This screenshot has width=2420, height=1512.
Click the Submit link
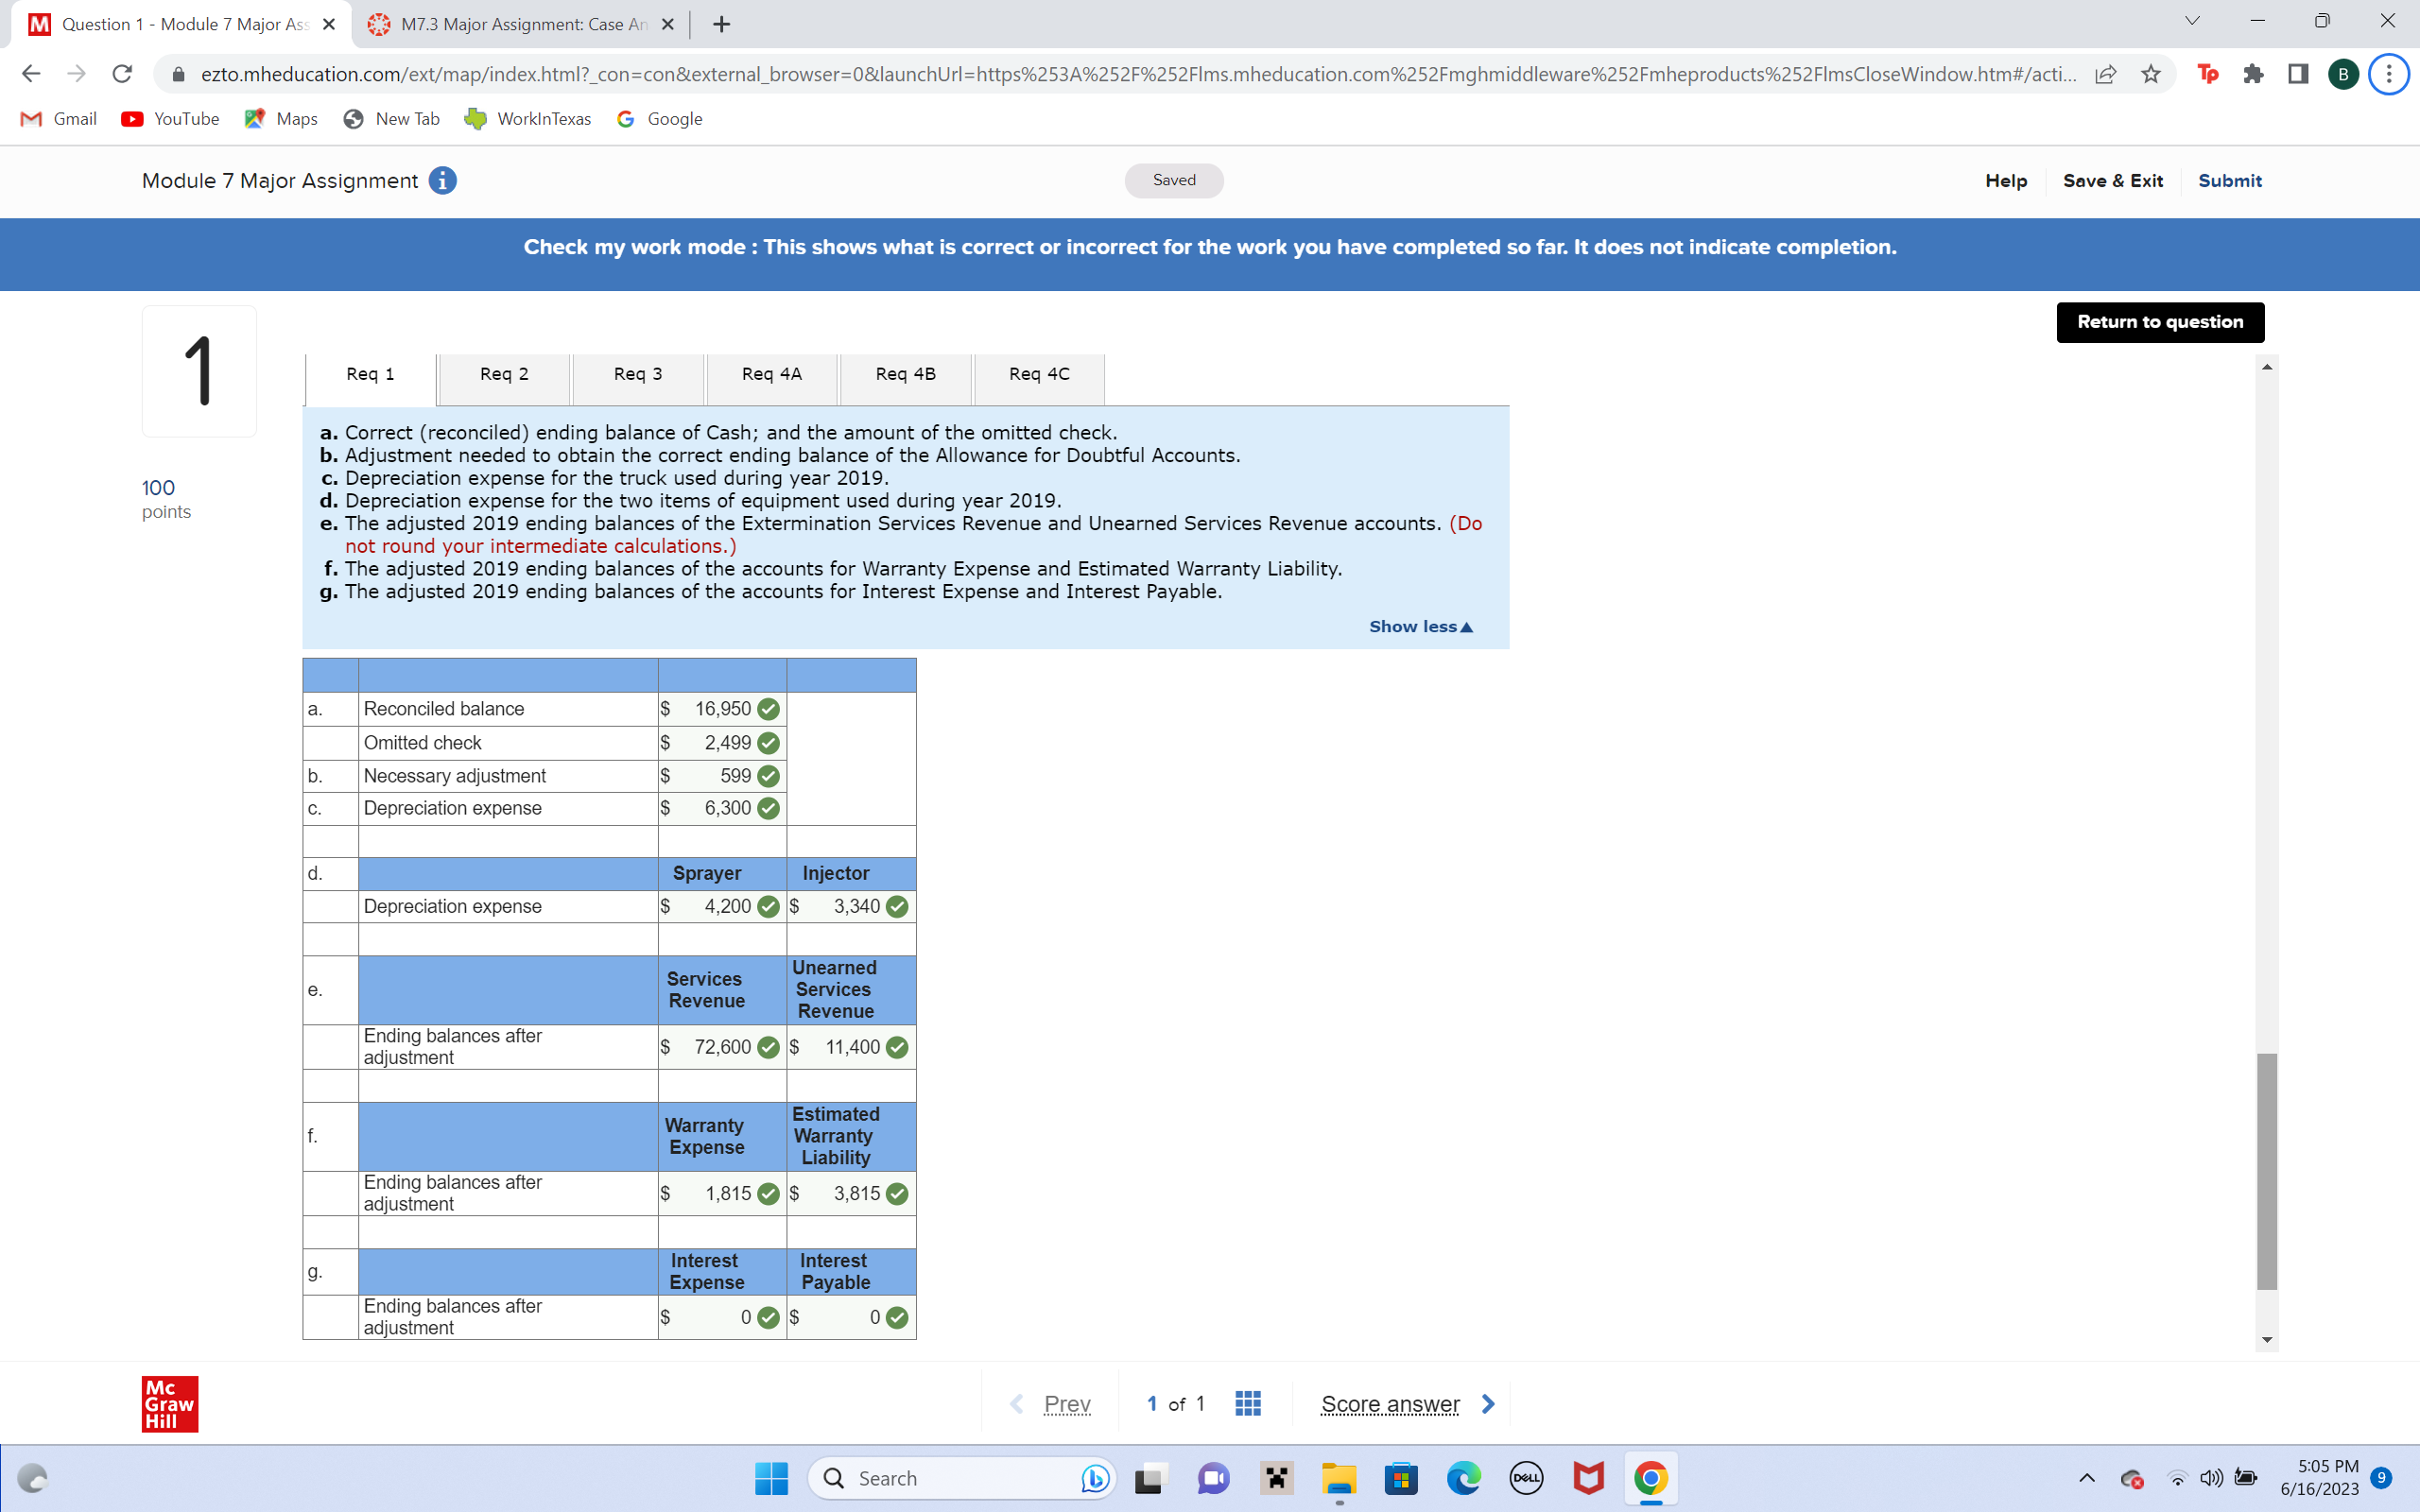point(2229,181)
